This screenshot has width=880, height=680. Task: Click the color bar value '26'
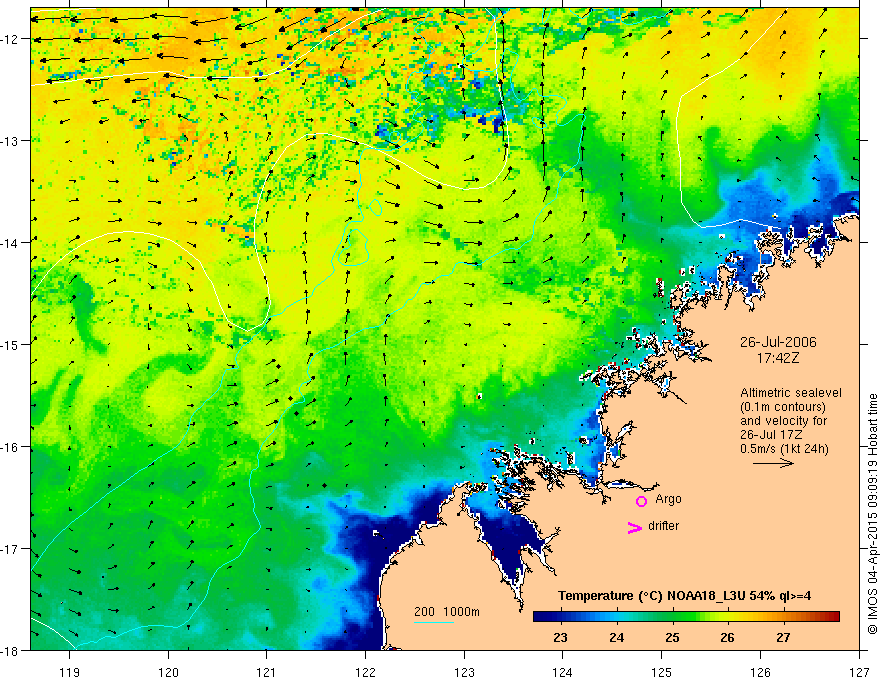click(727, 638)
